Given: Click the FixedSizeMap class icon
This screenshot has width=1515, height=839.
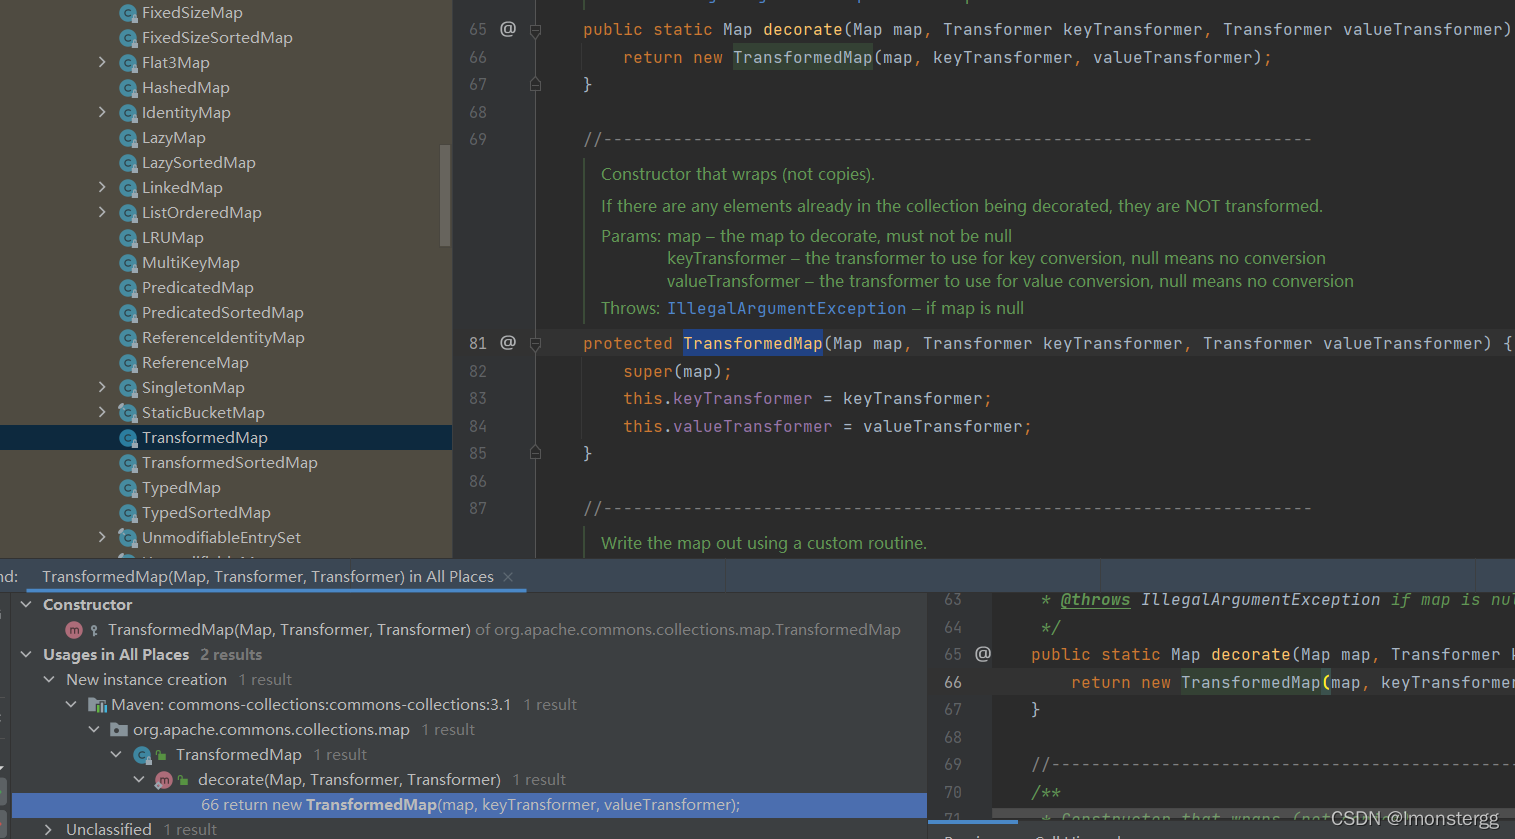Looking at the screenshot, I should point(128,13).
